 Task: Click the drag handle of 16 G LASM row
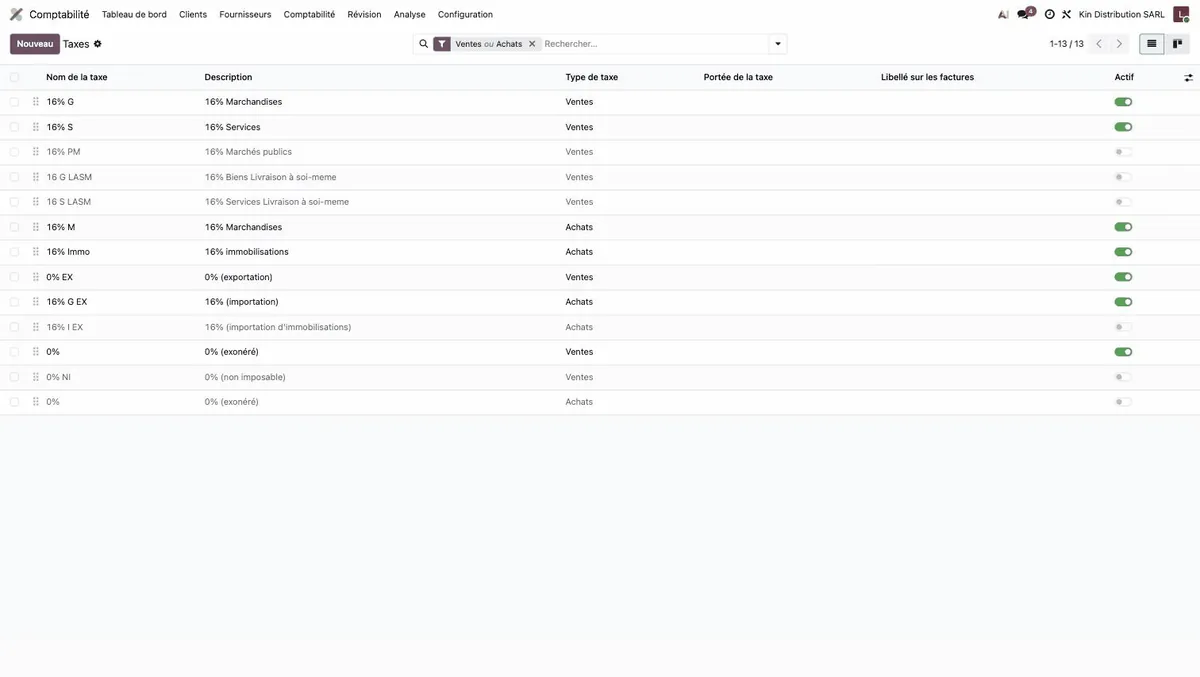[36, 177]
